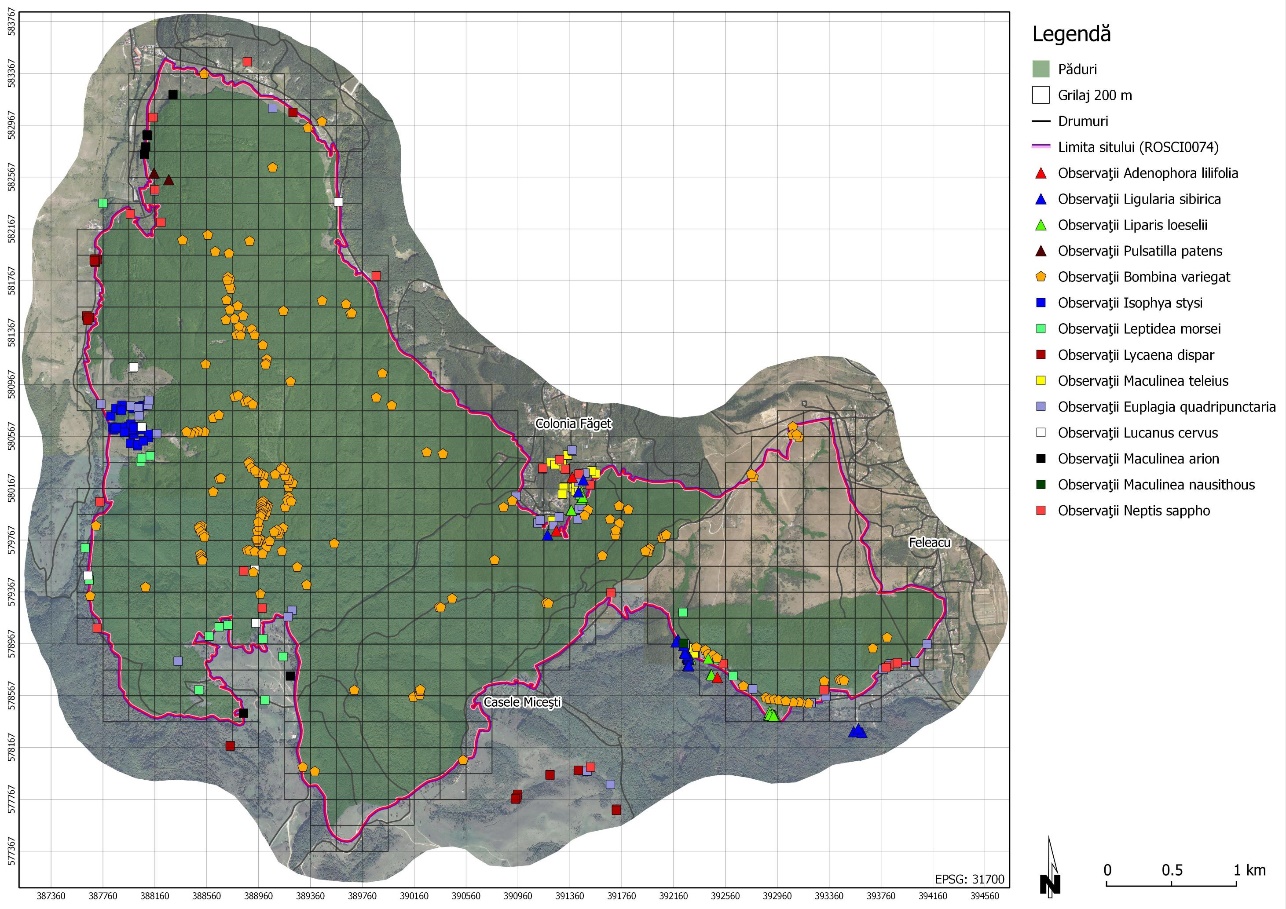Viewport: 1286px width, 909px height.
Task: Click the 583767 northing axis label
Action: tap(13, 20)
